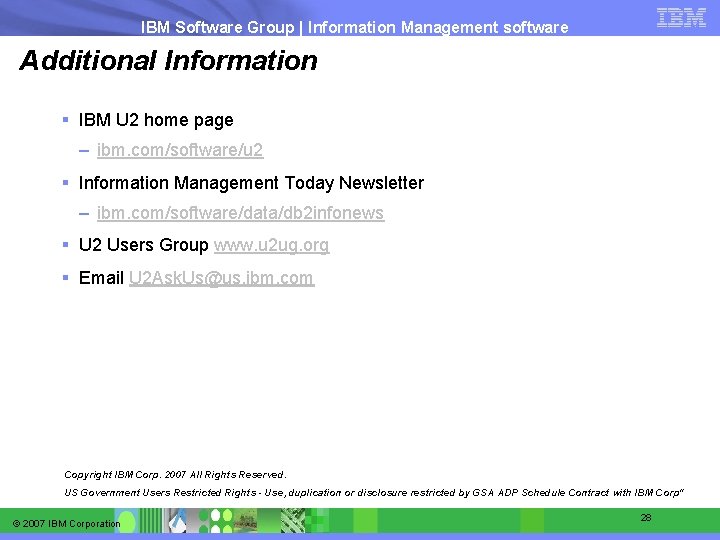Click the '© 2007 IBM Corporation' footer text
Screen dimensions: 720x540
(x=67, y=523)
